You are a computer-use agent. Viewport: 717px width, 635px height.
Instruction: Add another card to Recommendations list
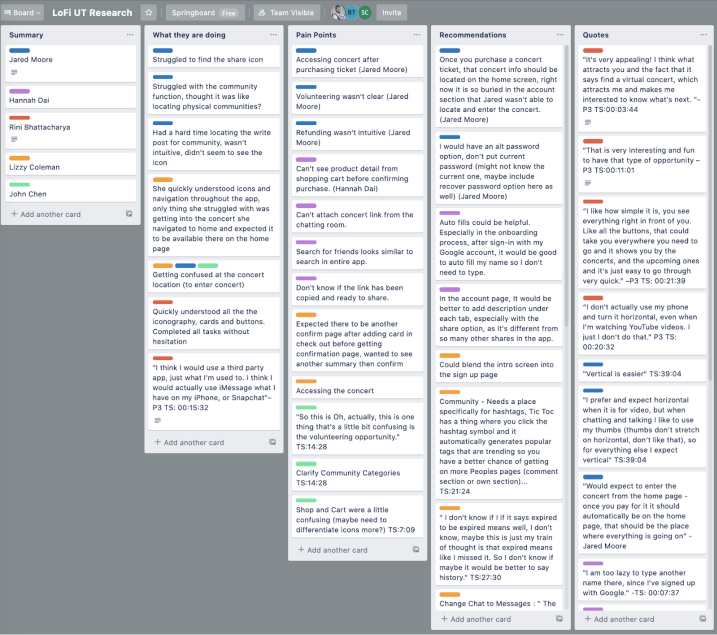[476, 619]
